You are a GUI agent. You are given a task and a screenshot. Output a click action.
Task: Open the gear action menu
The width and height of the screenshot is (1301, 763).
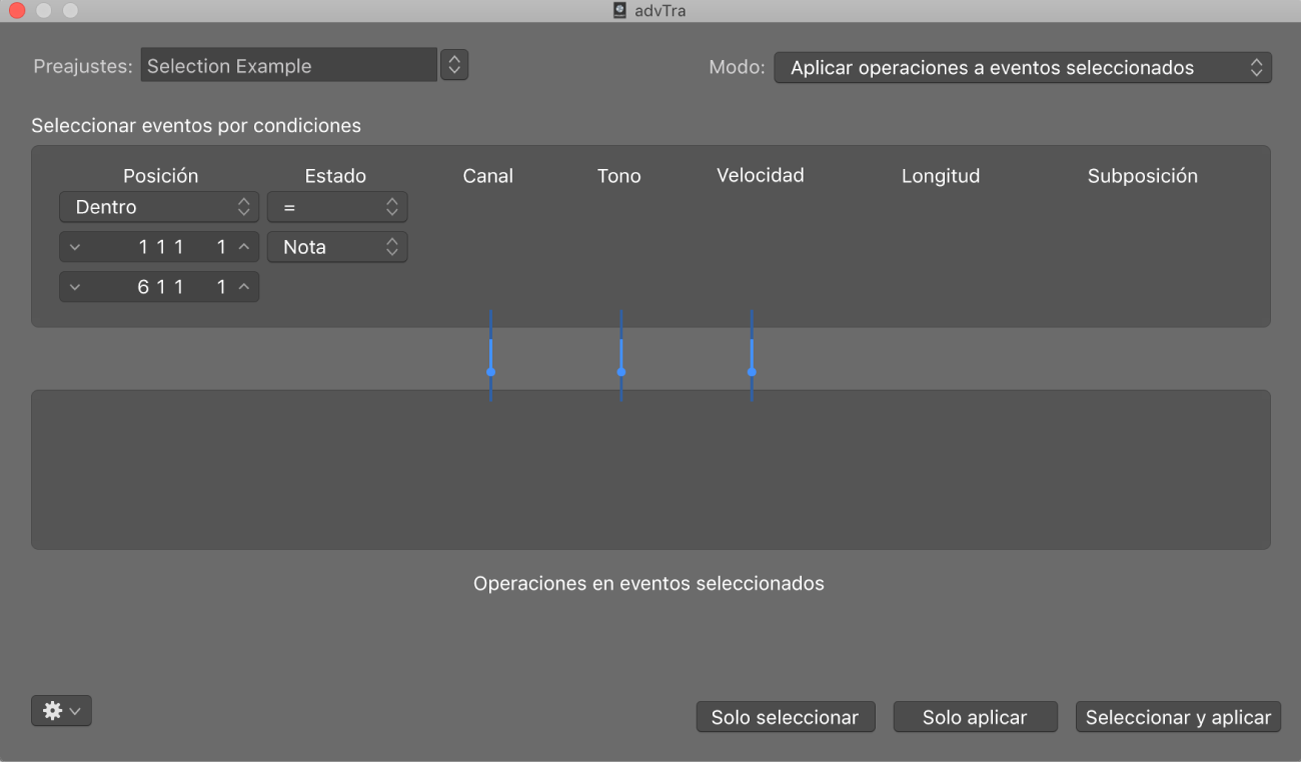[x=61, y=710]
